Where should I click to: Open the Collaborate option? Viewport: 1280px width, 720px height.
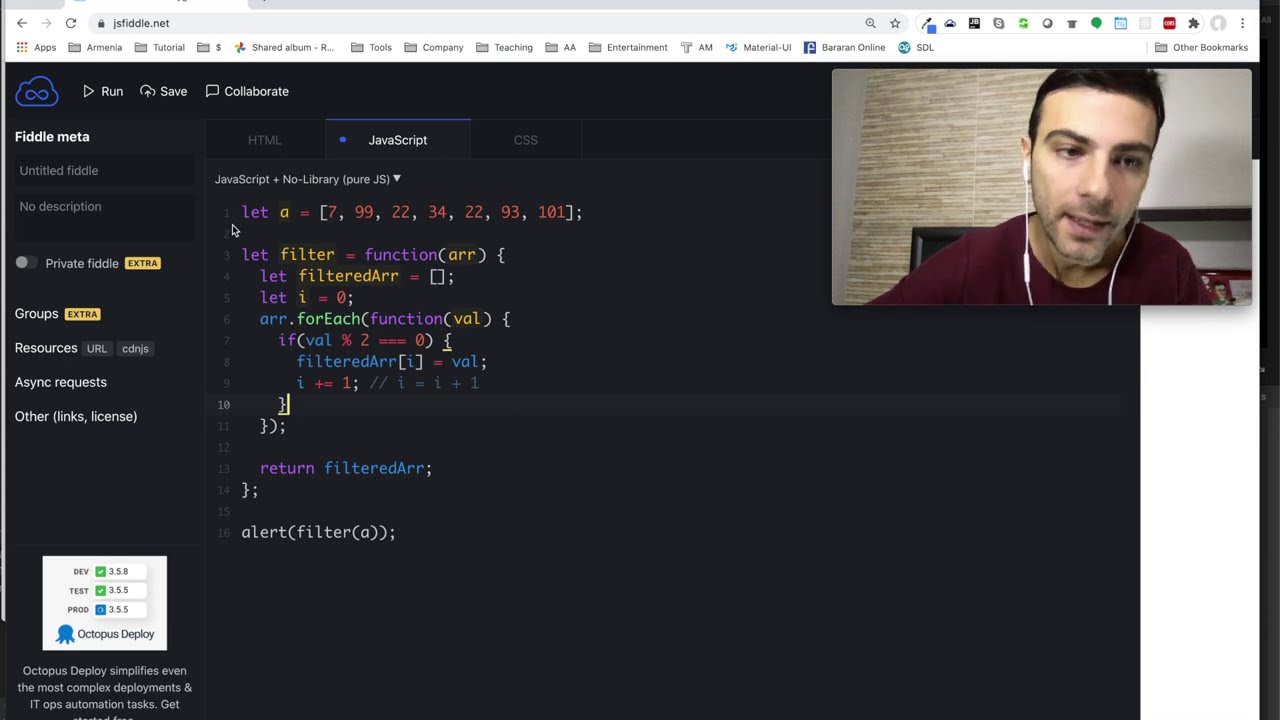click(x=247, y=91)
